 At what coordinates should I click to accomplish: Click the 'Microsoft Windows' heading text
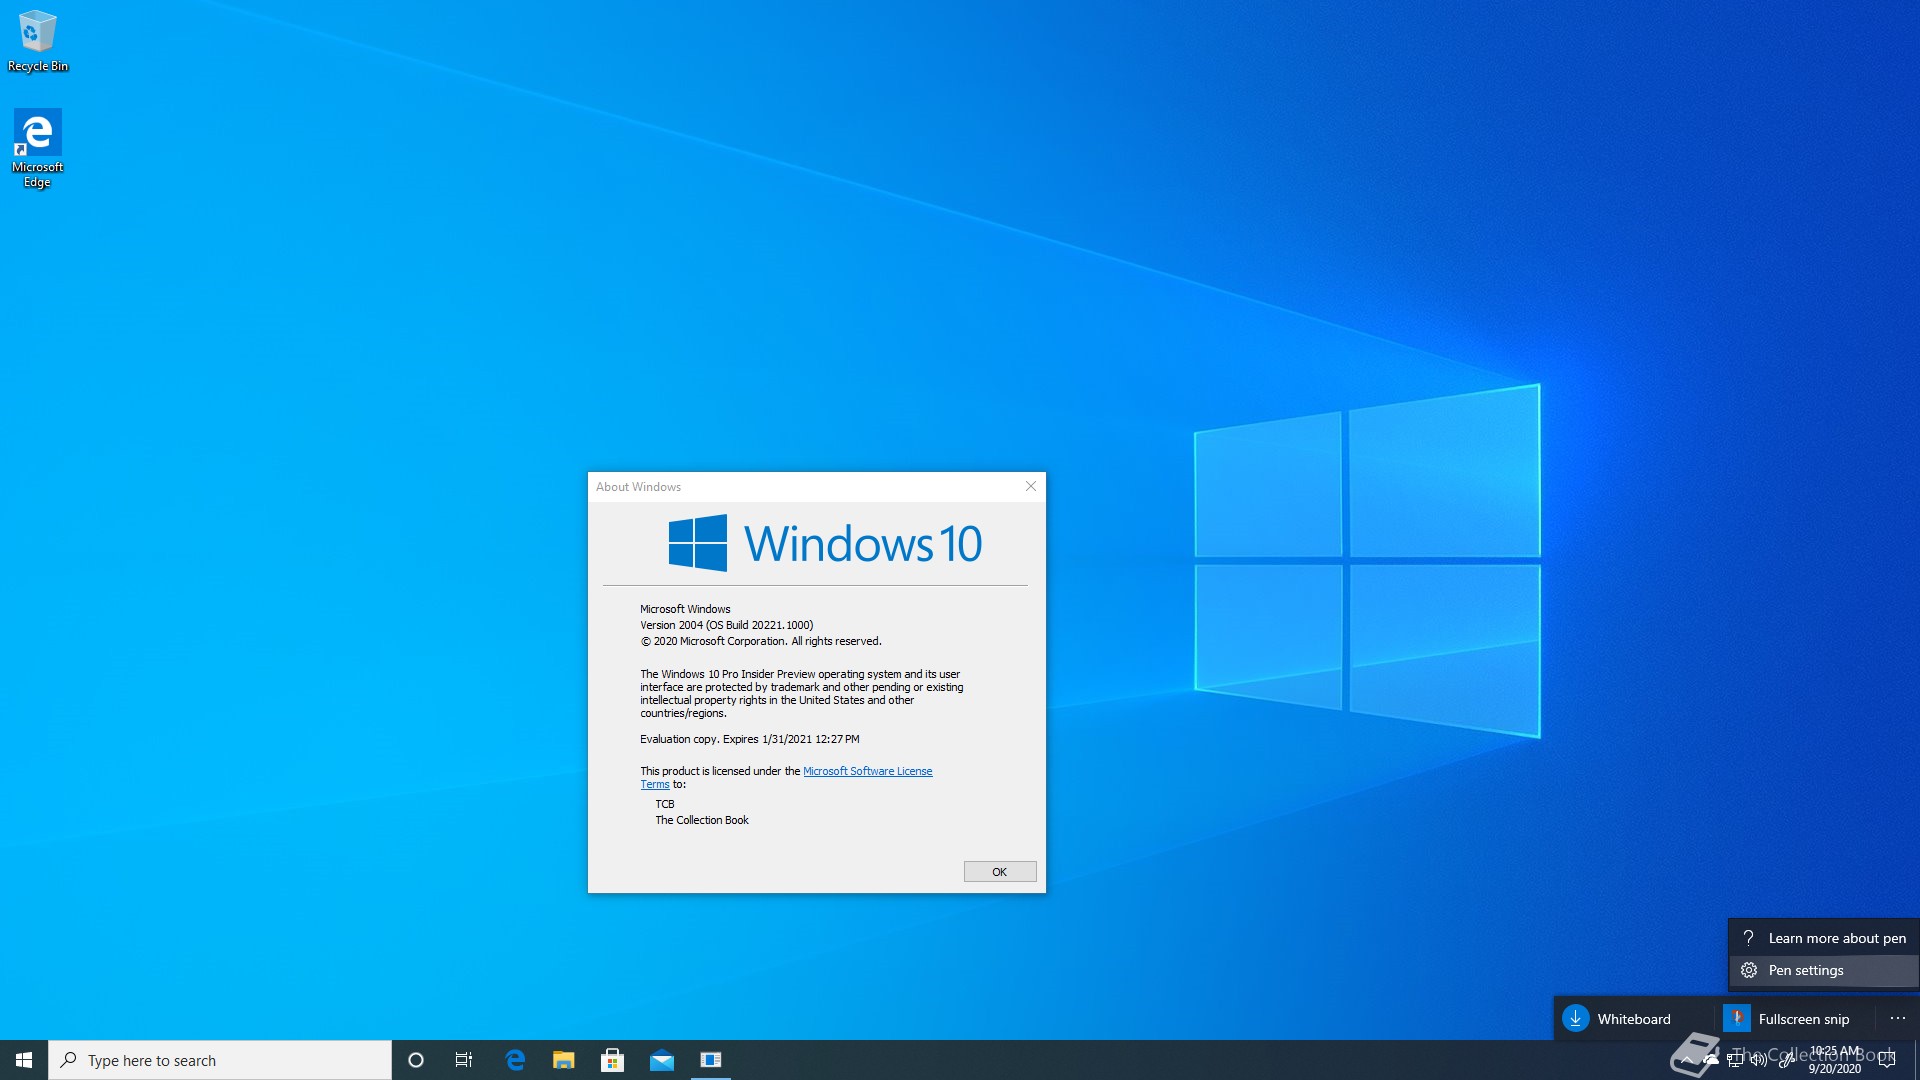point(685,609)
